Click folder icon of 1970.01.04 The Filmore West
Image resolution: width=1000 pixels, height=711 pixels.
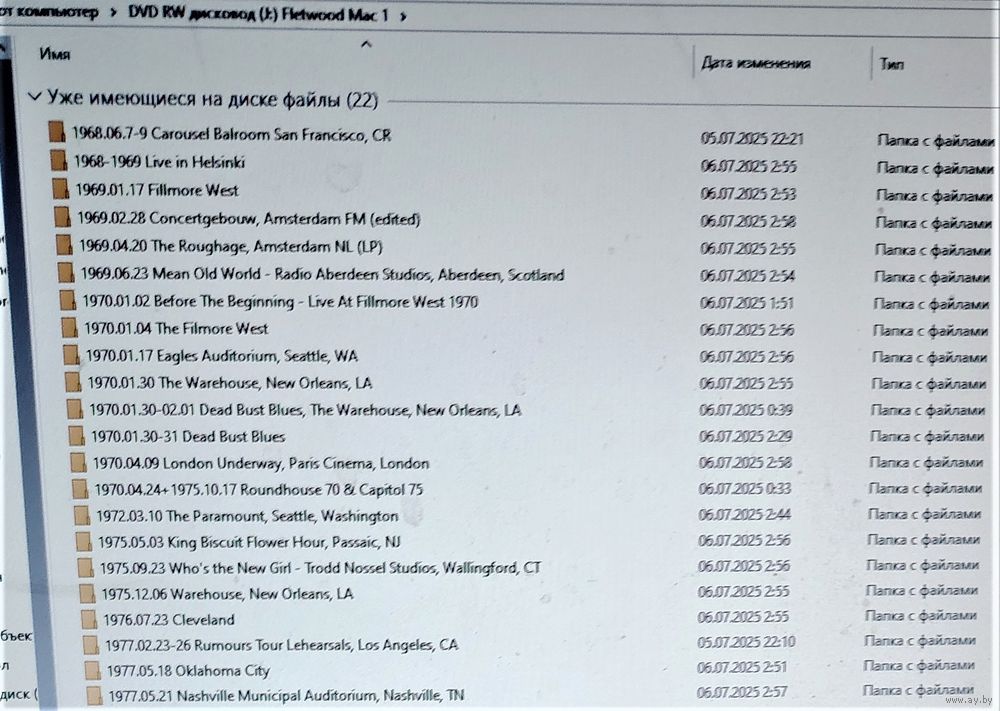coord(69,328)
